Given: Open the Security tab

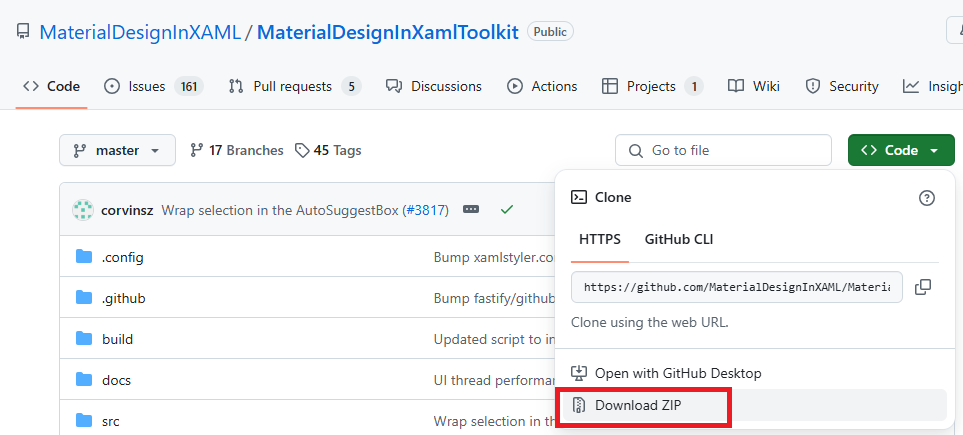Looking at the screenshot, I should coord(841,87).
